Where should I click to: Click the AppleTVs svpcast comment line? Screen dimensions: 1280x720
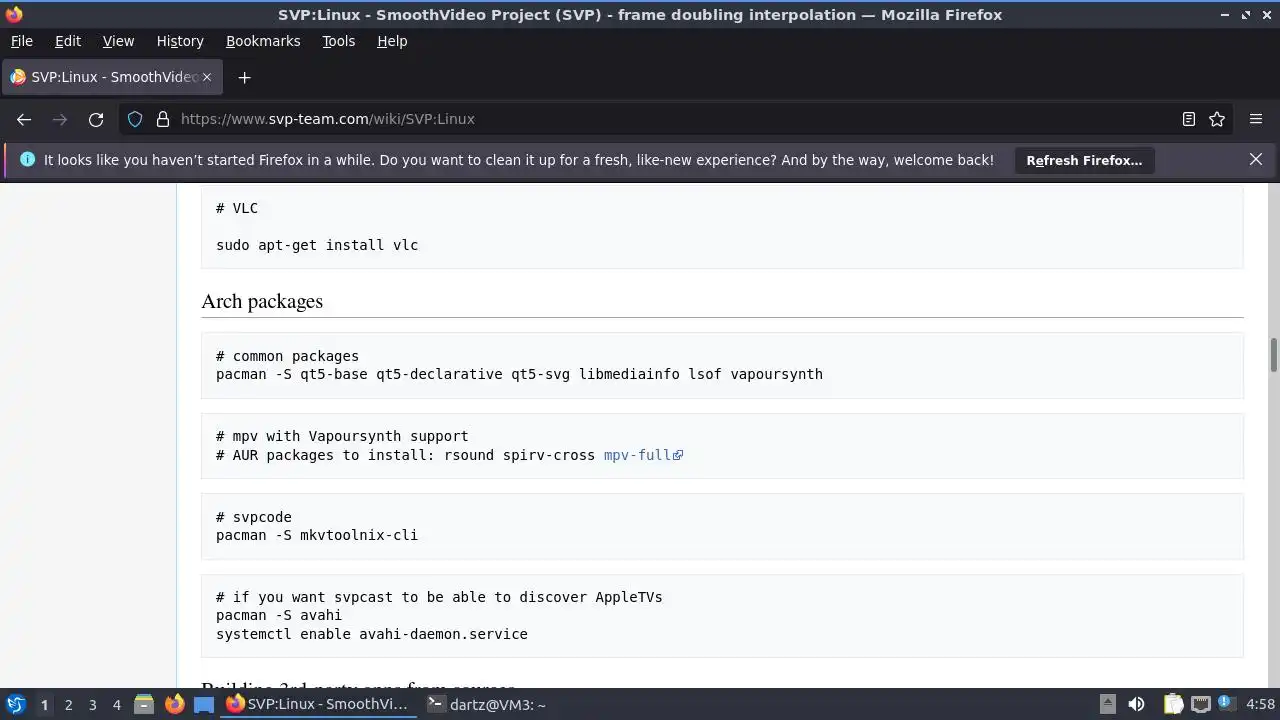pyautogui.click(x=439, y=597)
